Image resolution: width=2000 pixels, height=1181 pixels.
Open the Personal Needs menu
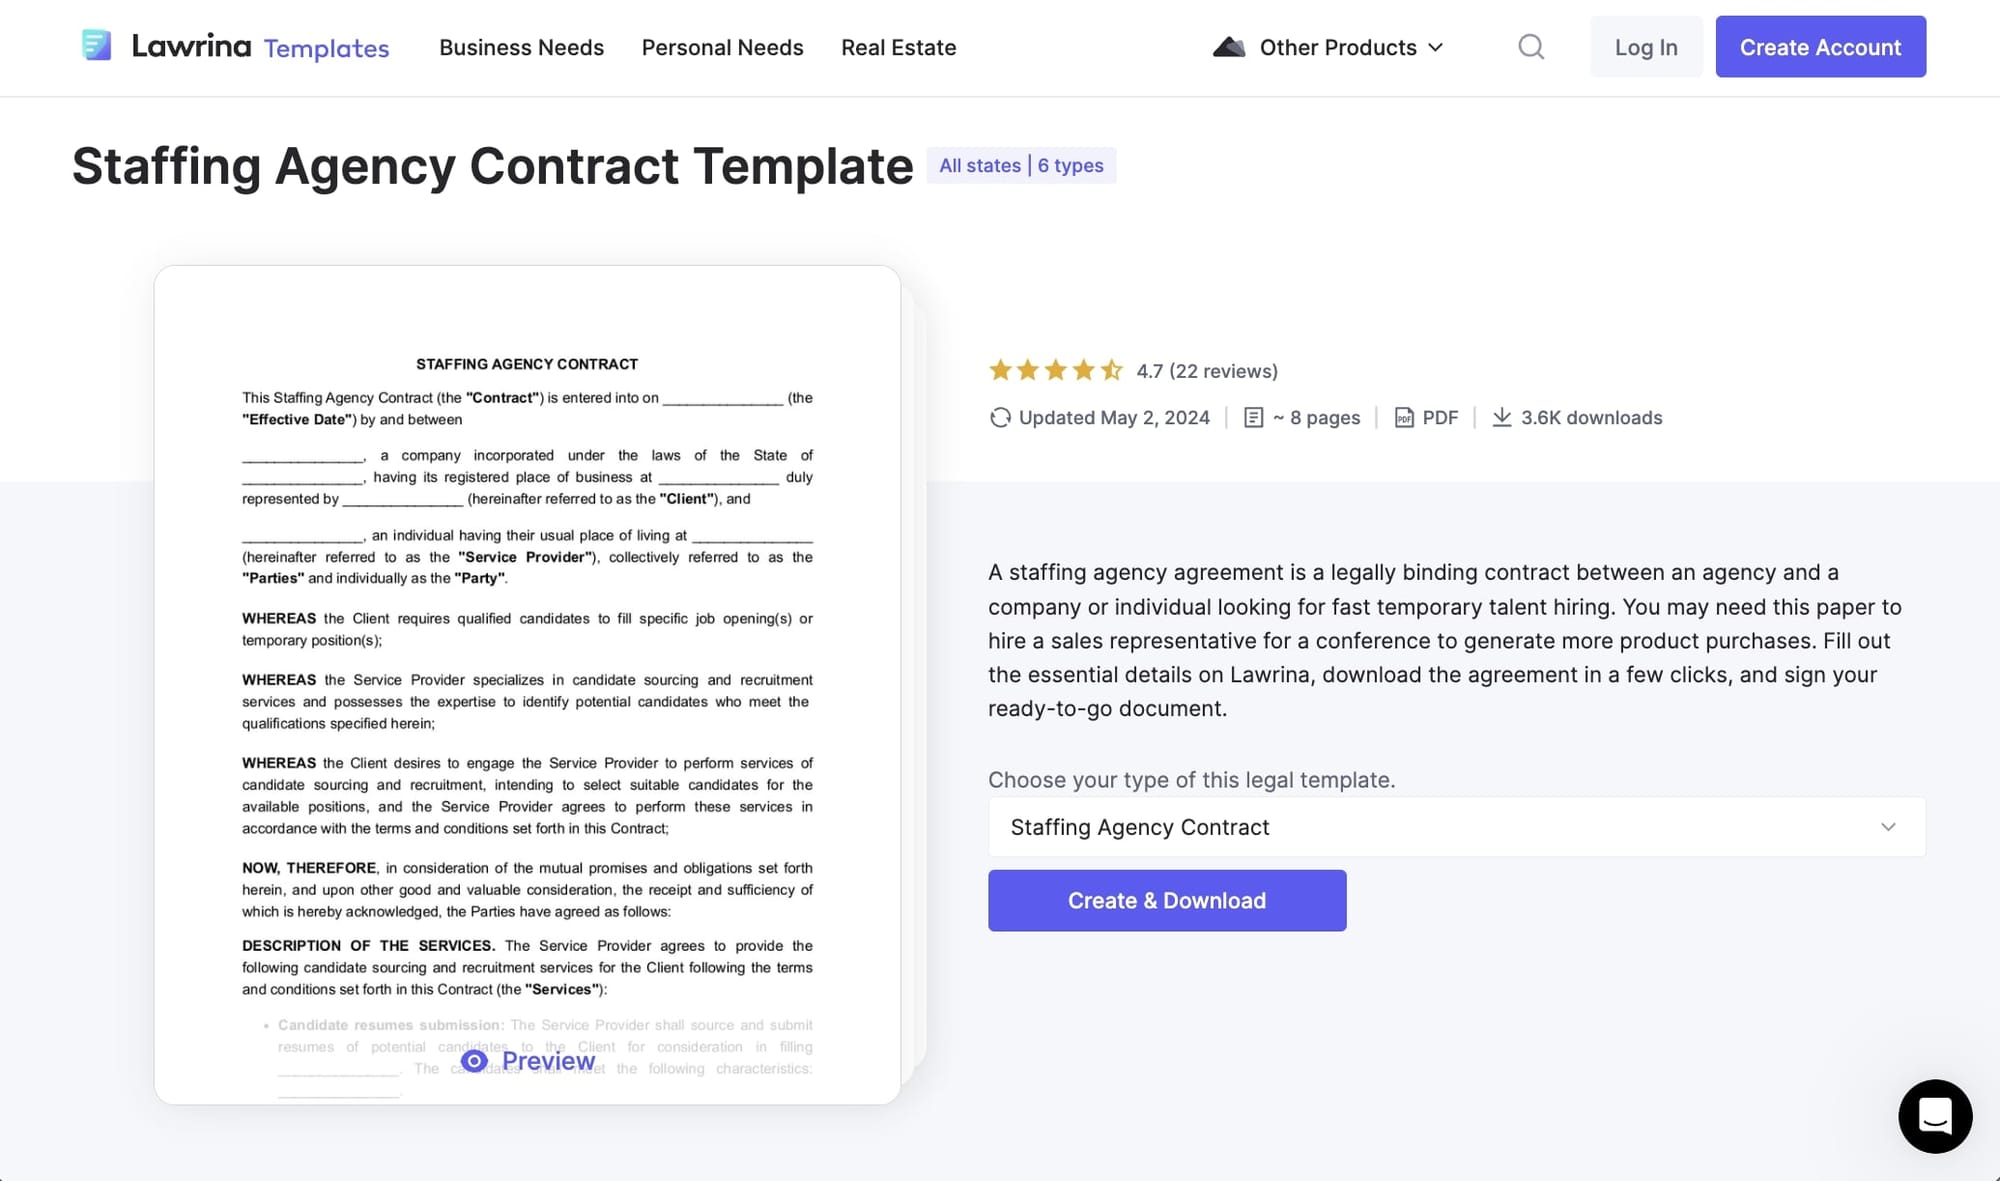coord(722,47)
